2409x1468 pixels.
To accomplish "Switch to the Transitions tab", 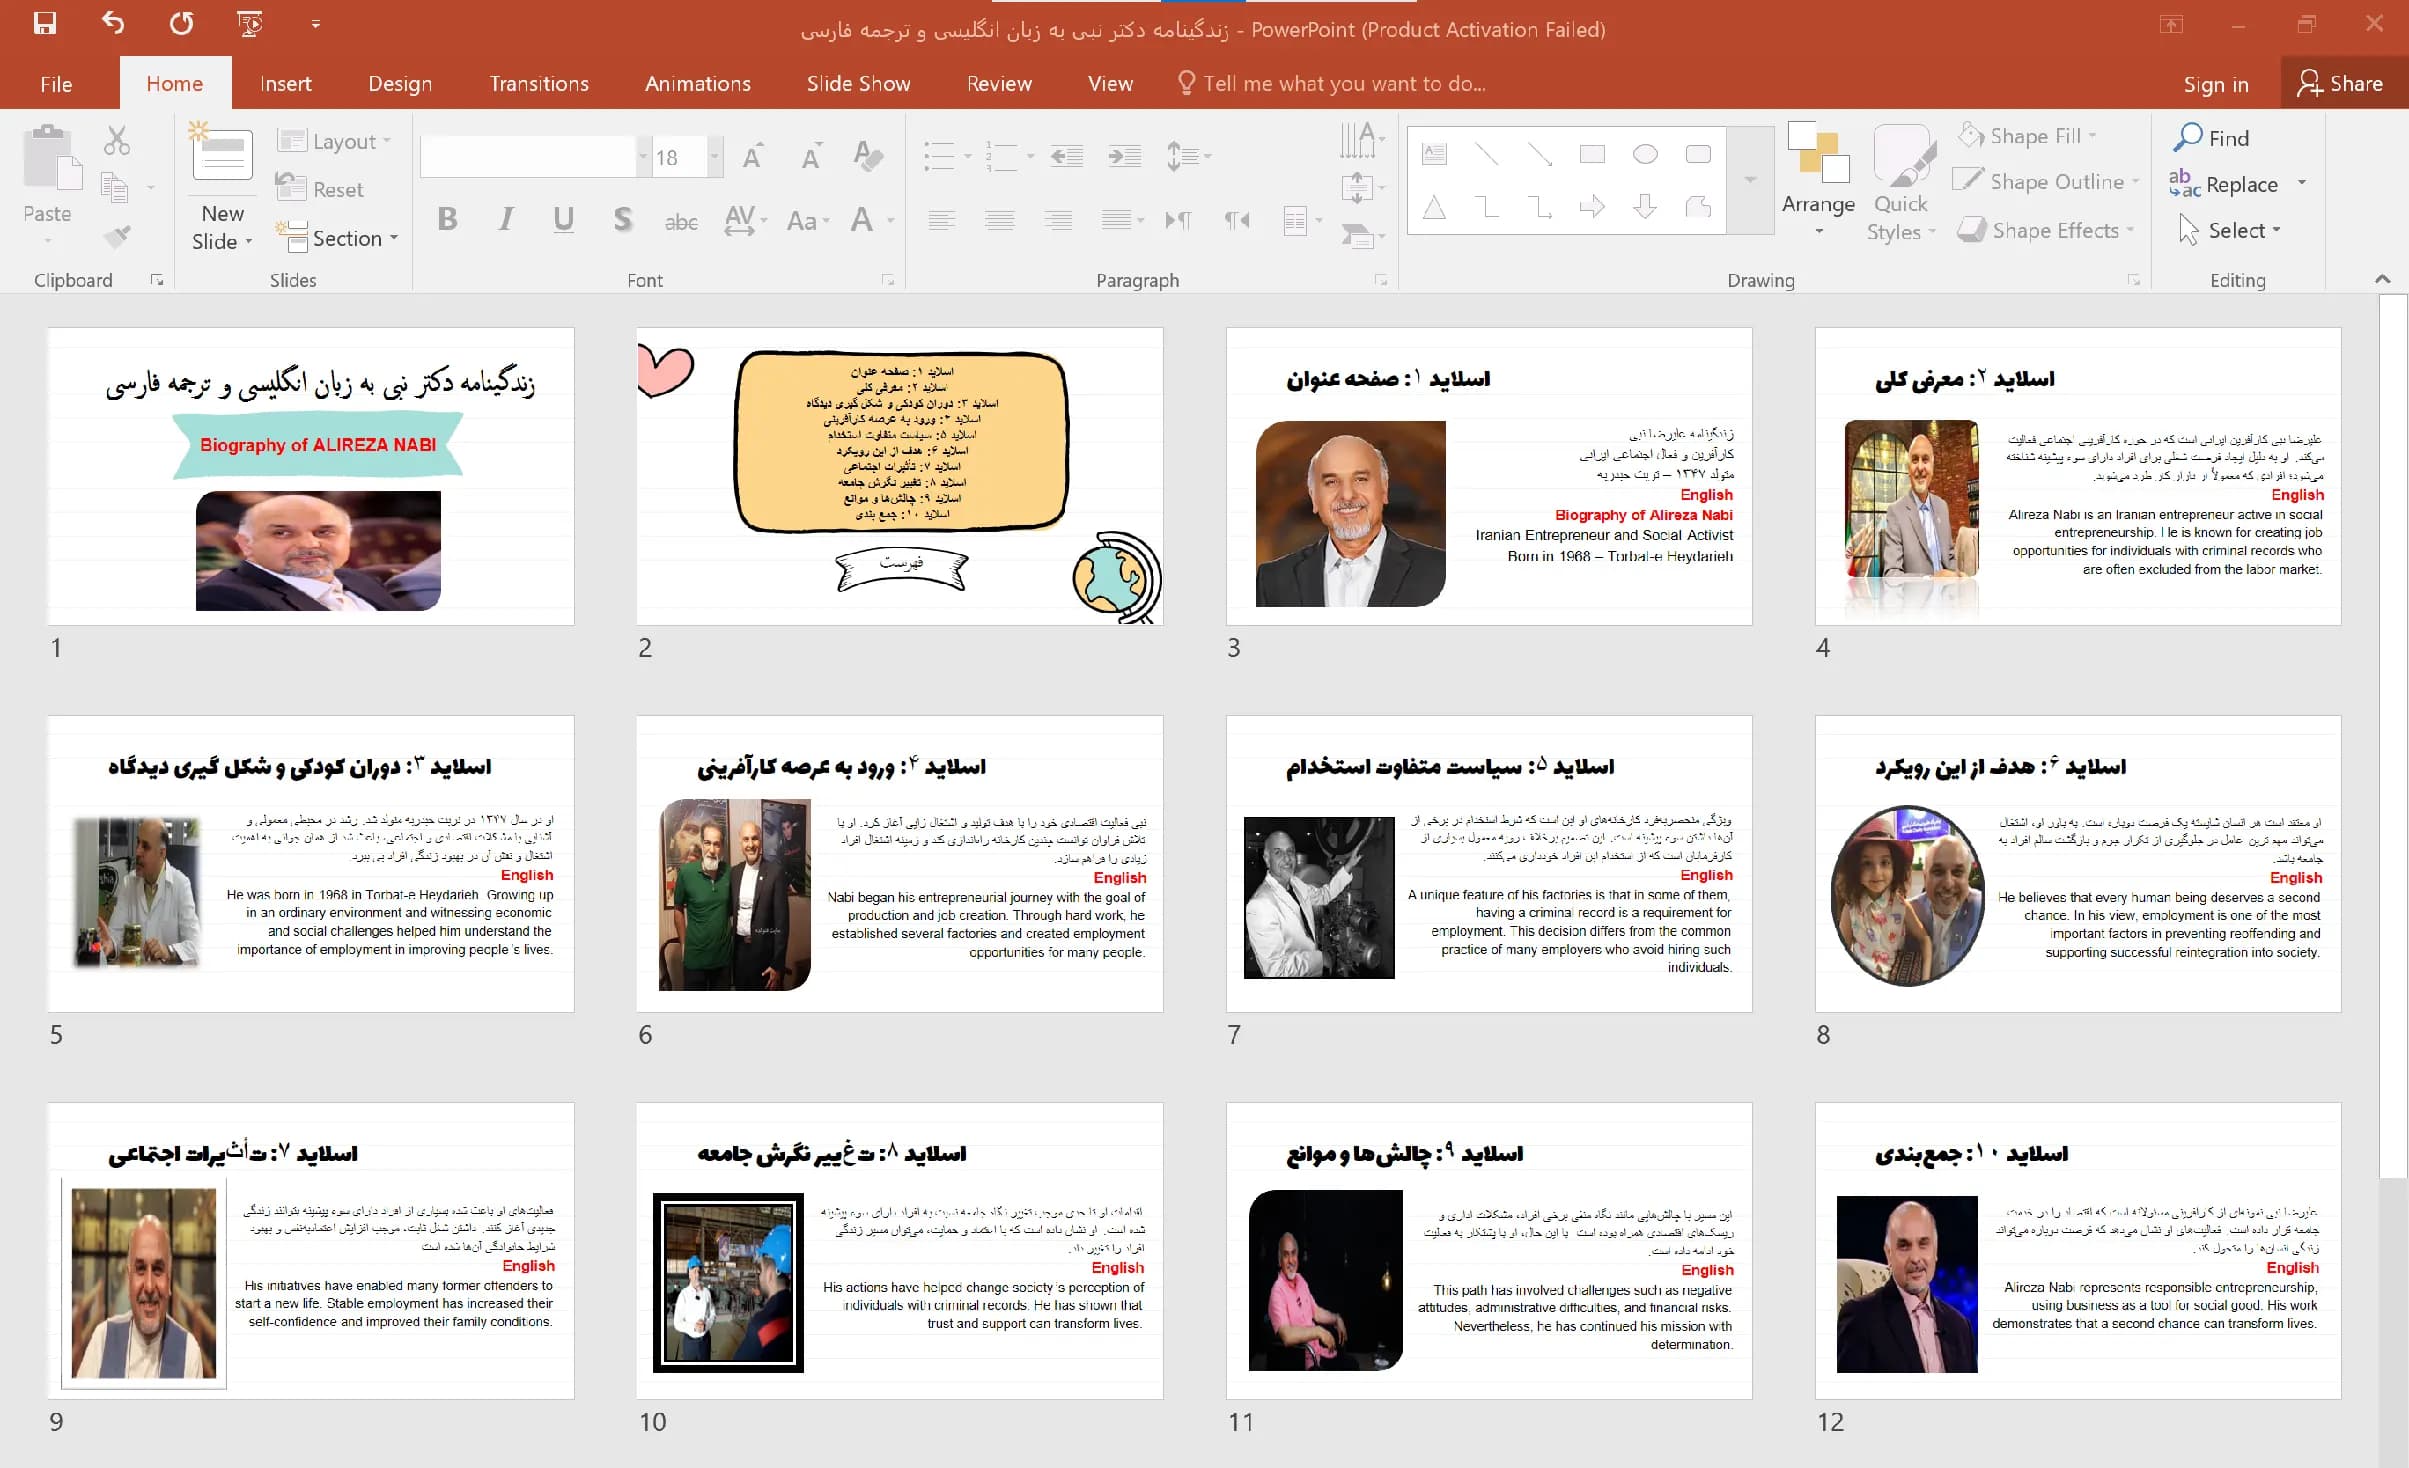I will click(539, 84).
